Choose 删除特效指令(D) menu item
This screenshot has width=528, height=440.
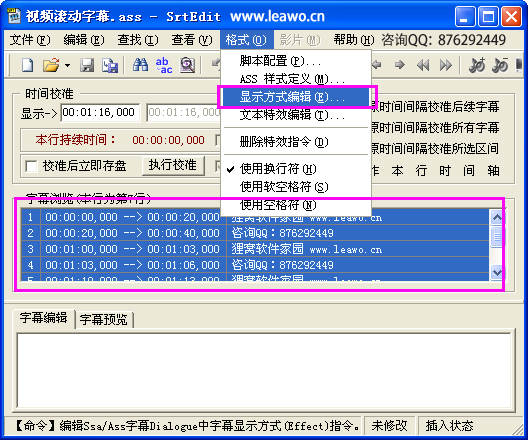(x=296, y=142)
